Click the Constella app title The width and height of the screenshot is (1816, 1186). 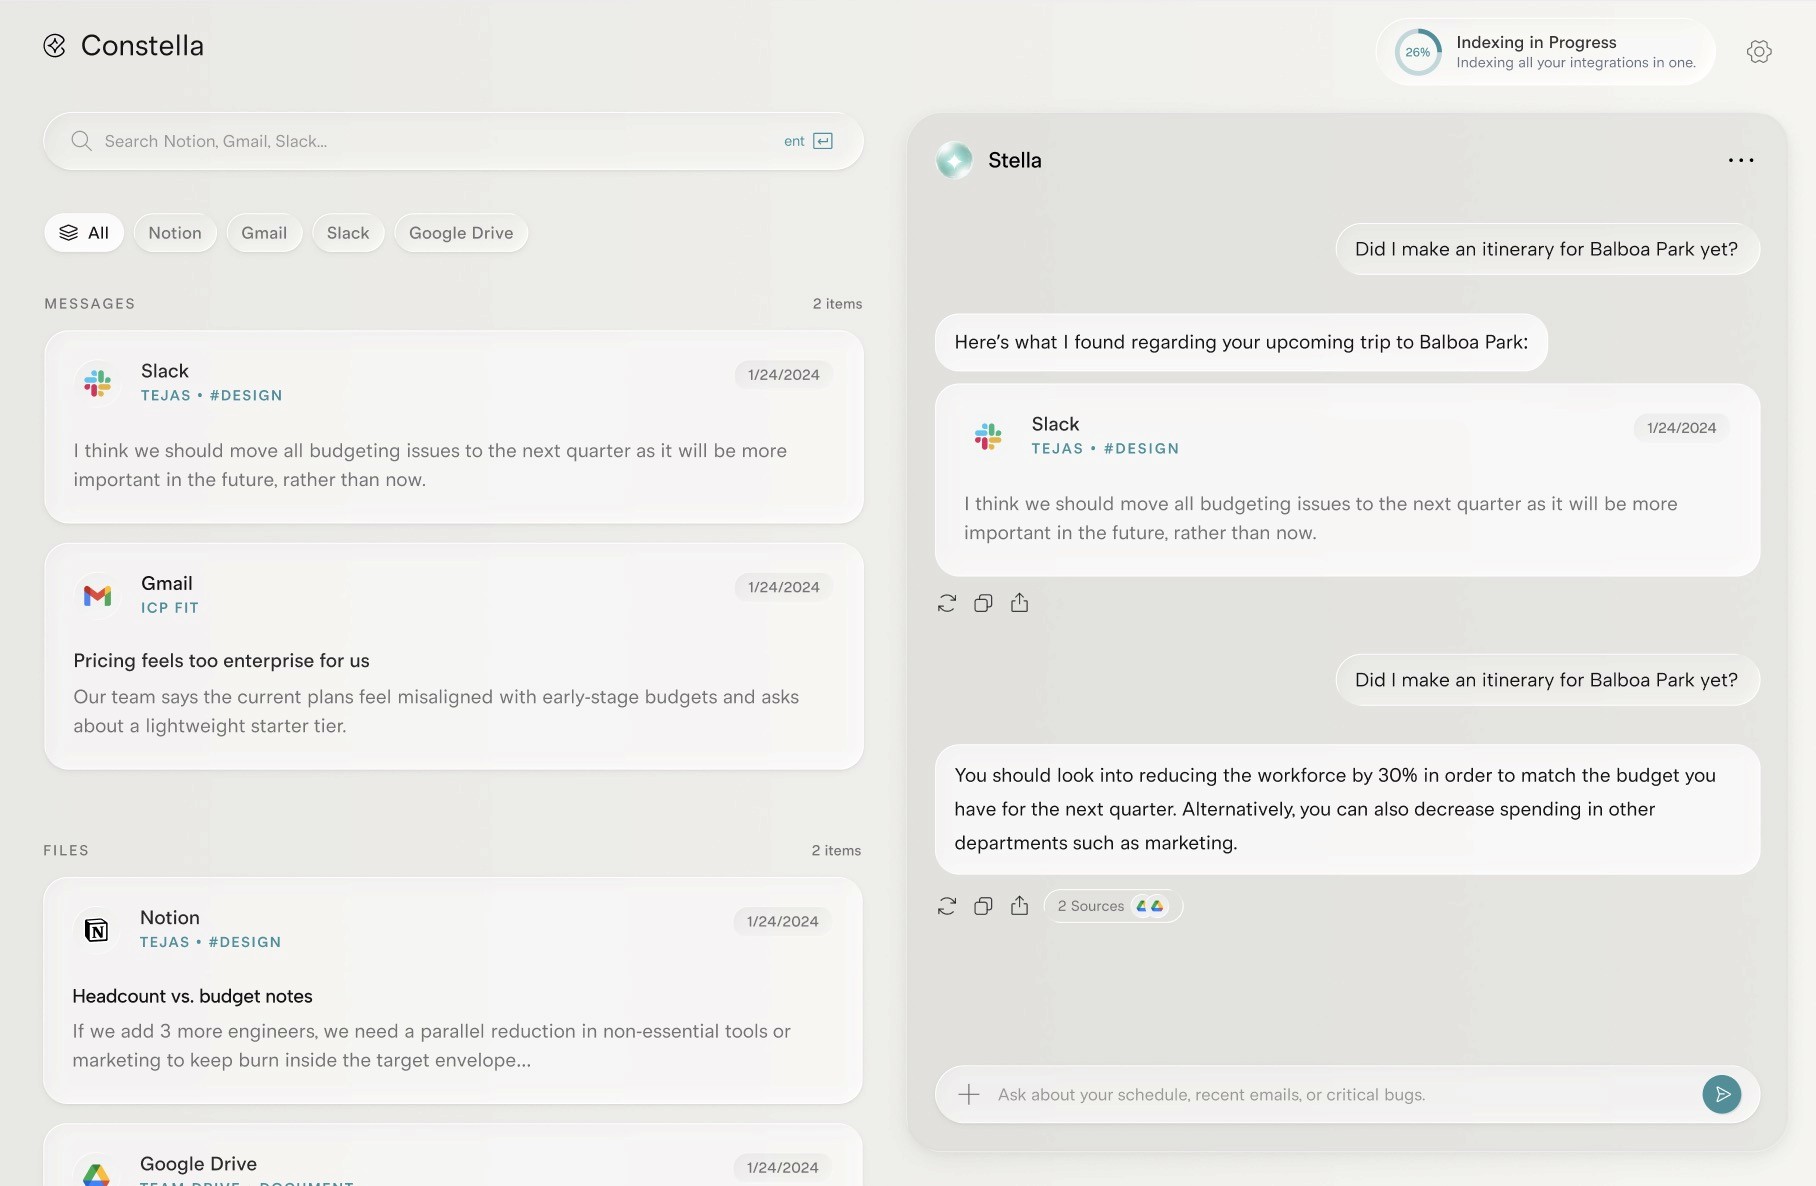click(x=142, y=46)
